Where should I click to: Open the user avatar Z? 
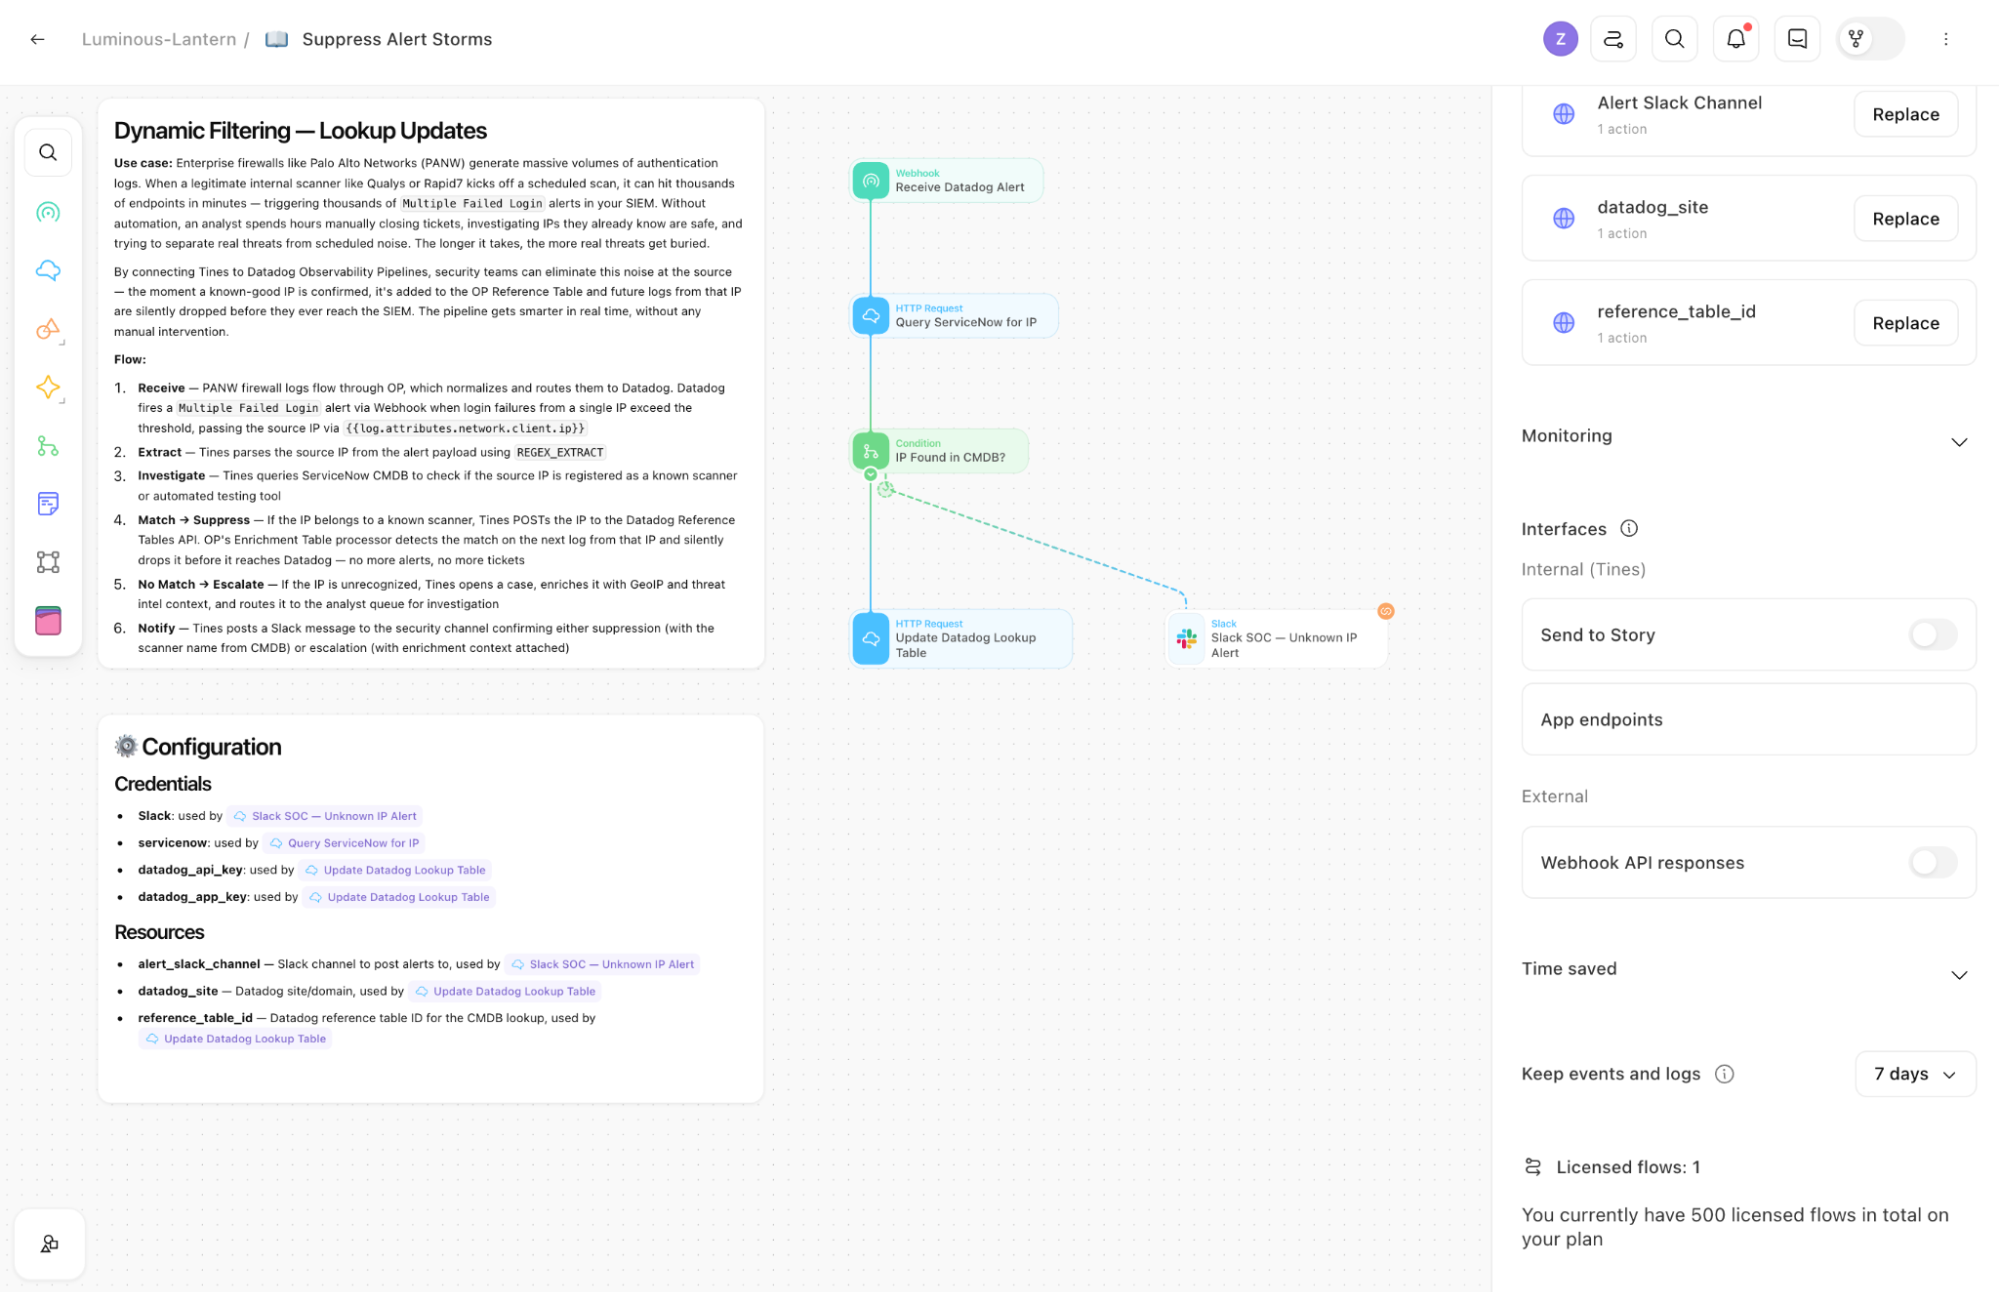pyautogui.click(x=1559, y=39)
